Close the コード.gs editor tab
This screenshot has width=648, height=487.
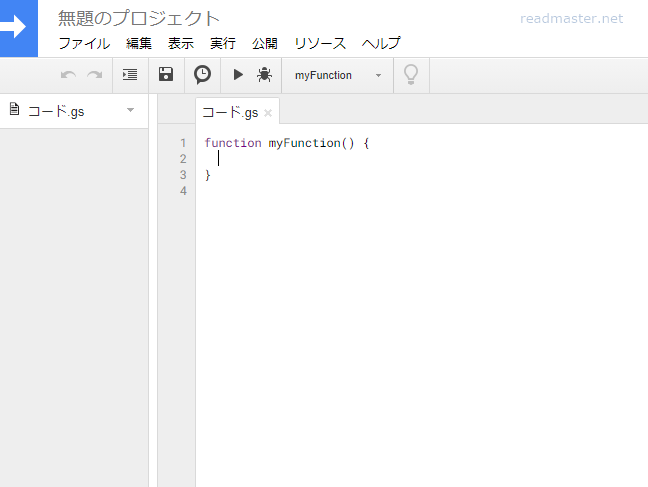pyautogui.click(x=267, y=113)
